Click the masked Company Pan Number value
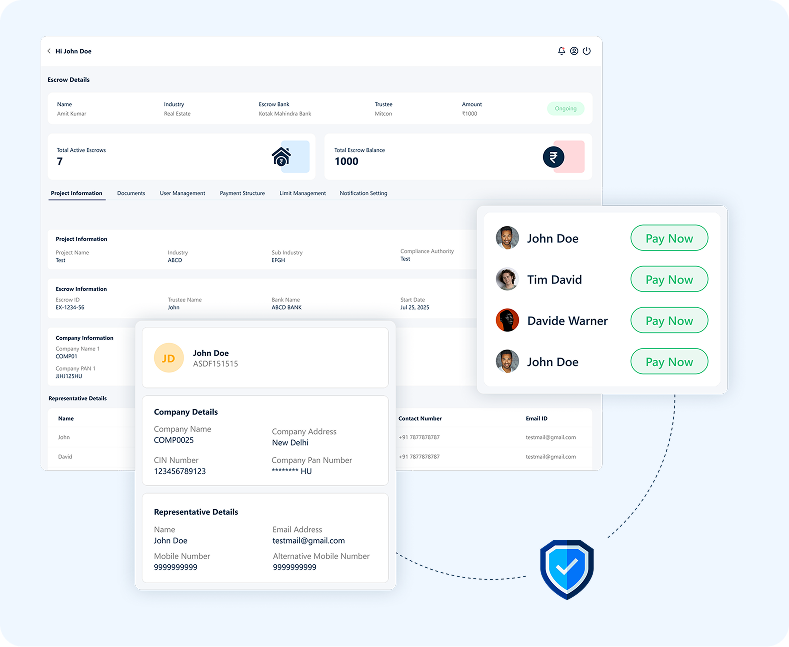The width and height of the screenshot is (789, 647). 292,471
